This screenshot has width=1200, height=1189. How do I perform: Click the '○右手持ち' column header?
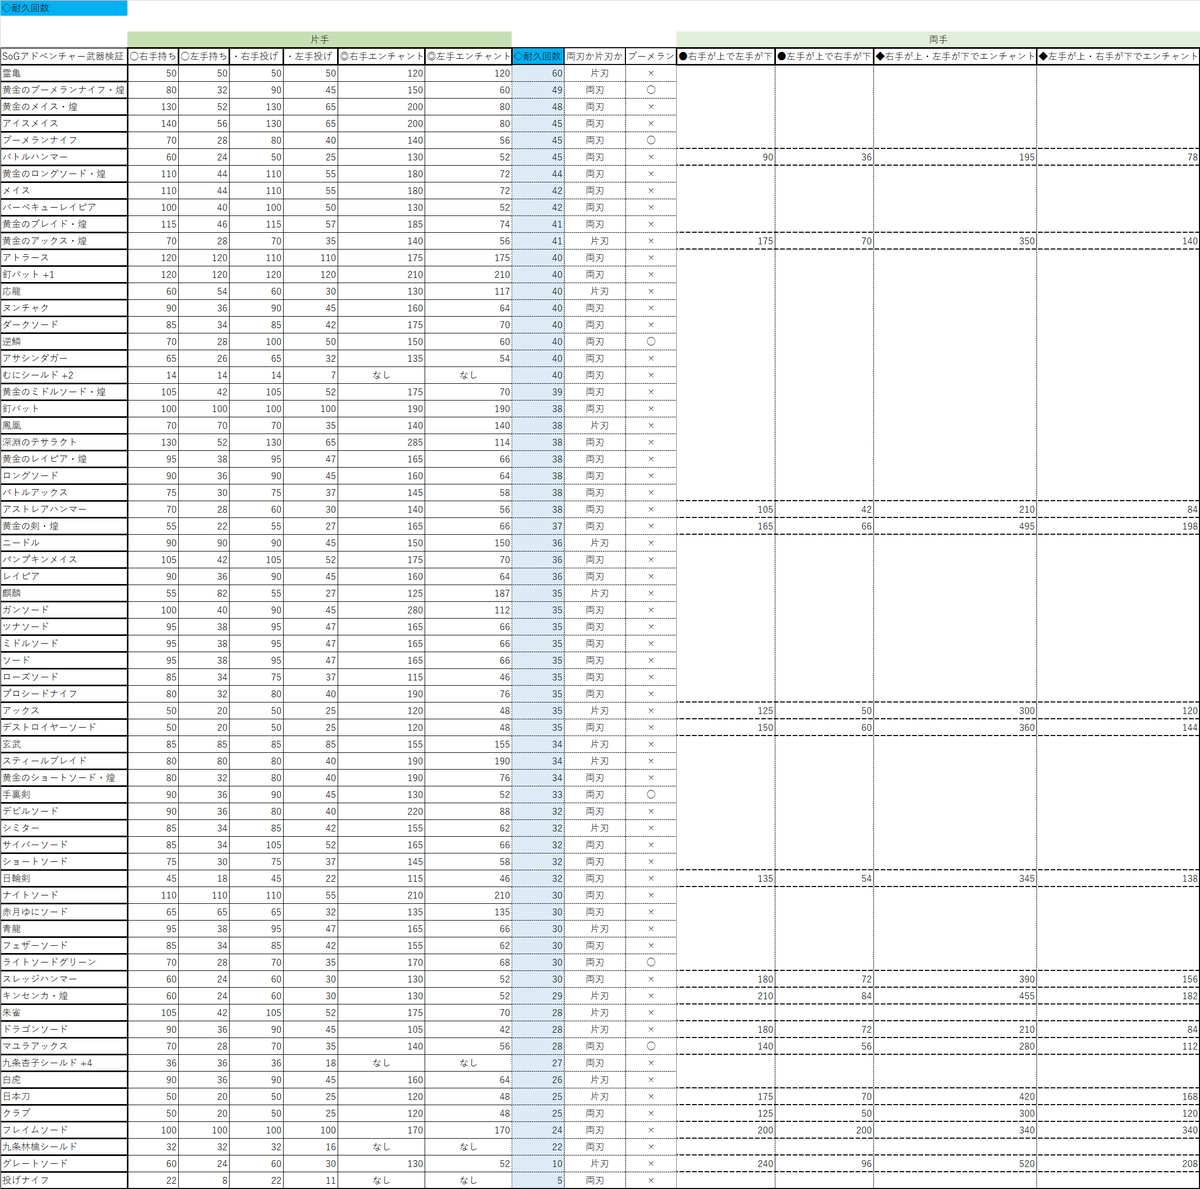[x=153, y=56]
